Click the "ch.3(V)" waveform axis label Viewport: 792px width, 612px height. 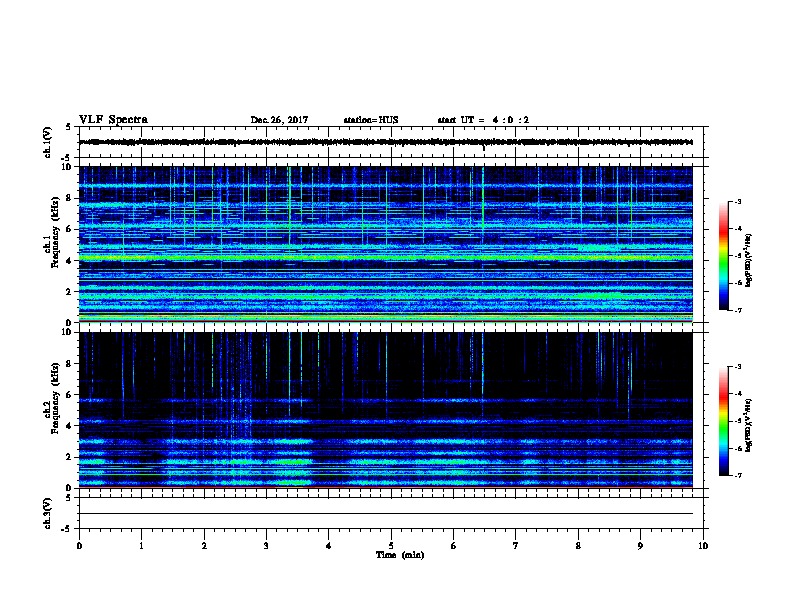[47, 513]
